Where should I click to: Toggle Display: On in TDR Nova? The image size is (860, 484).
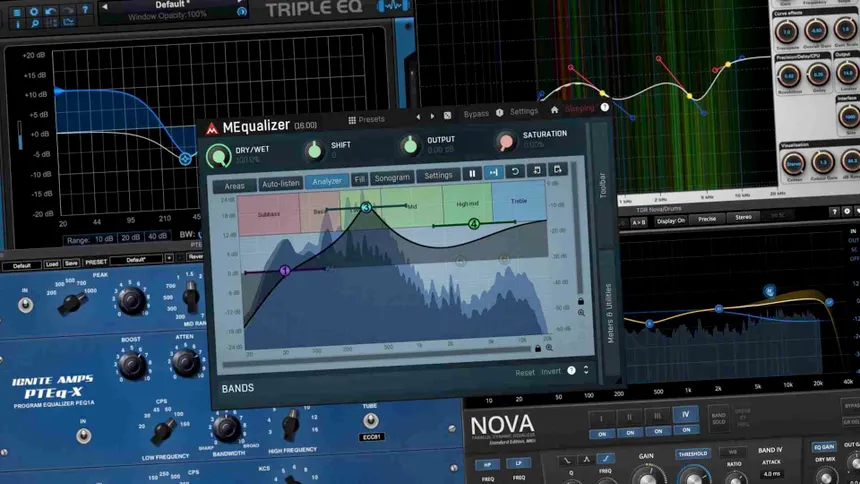(671, 221)
